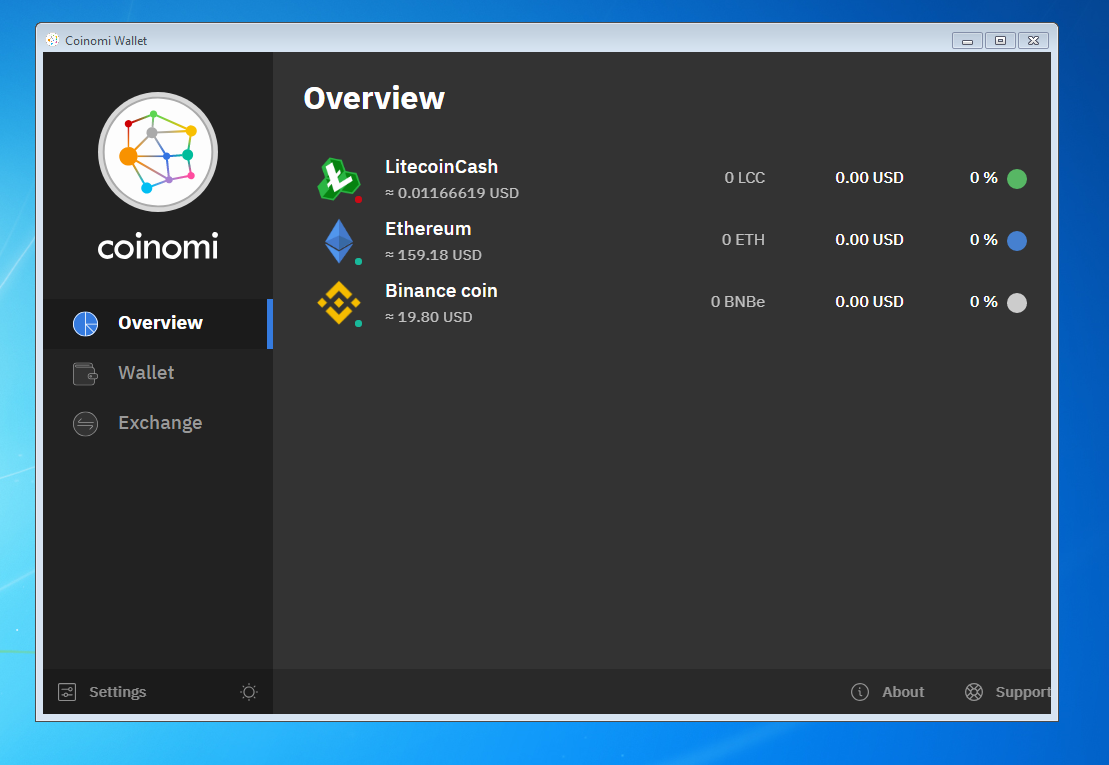Click the Binance coin logo icon
Screen dimensions: 1109x765
coord(339,303)
